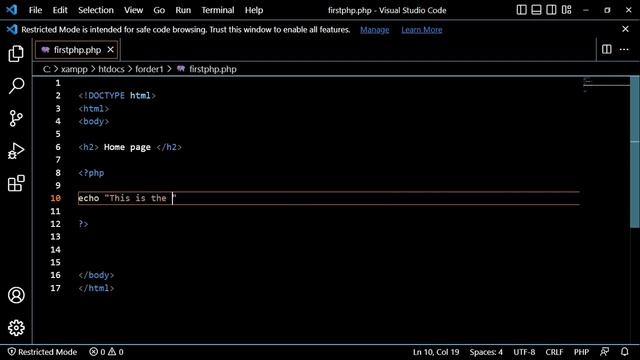This screenshot has width=640, height=360.
Task: Open the Manage gear icon
Action: point(16,327)
